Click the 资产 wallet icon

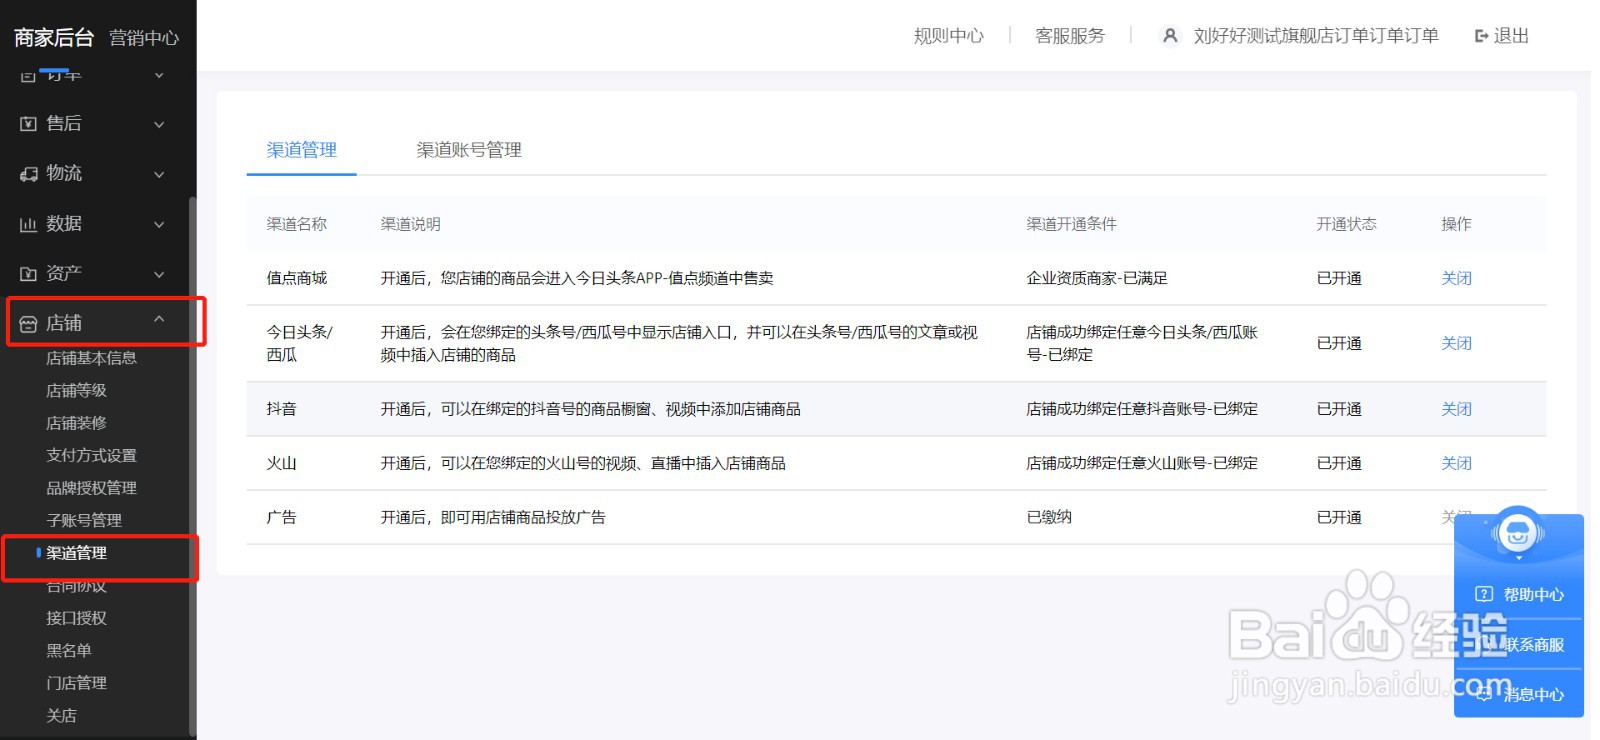(x=28, y=274)
